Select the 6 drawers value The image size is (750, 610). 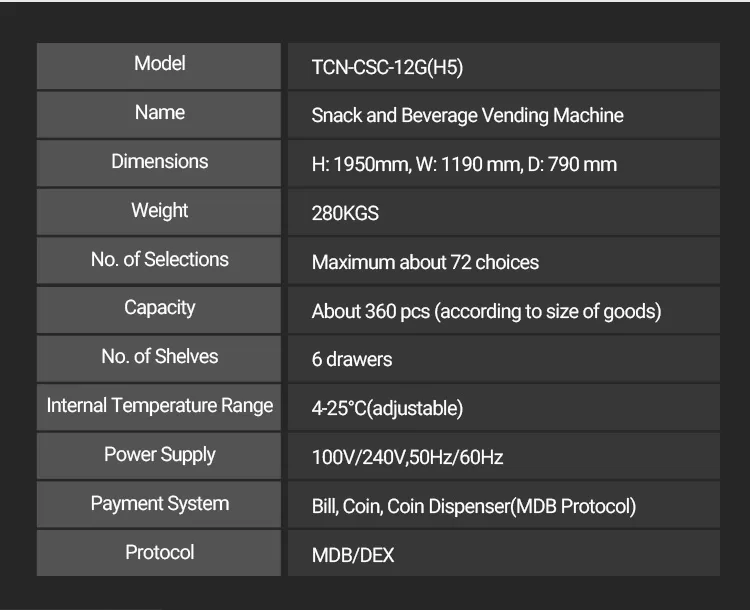coord(352,360)
